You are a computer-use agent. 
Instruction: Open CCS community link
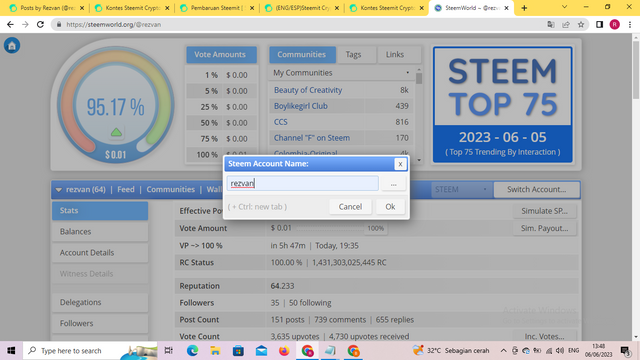(280, 122)
